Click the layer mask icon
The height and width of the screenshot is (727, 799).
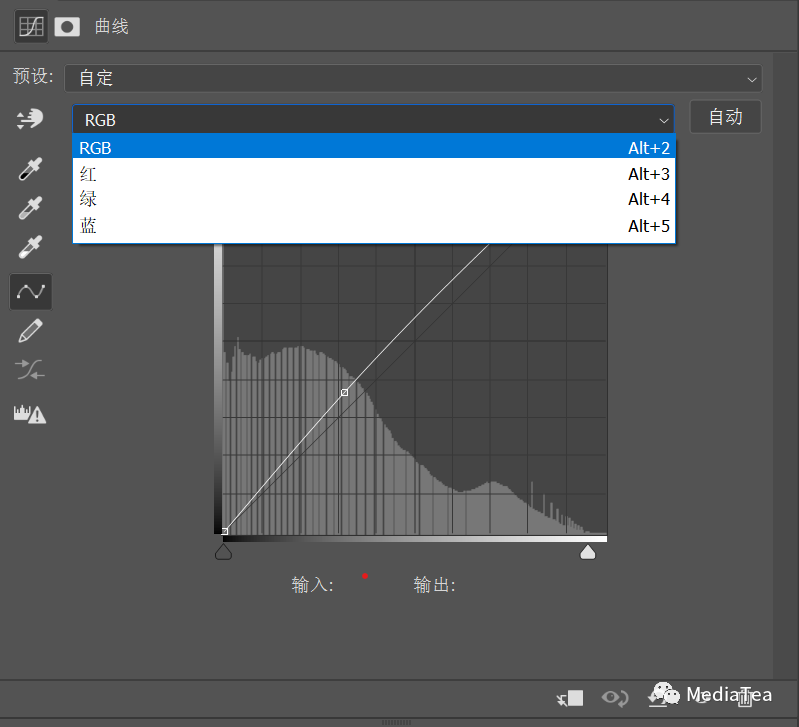tap(67, 26)
